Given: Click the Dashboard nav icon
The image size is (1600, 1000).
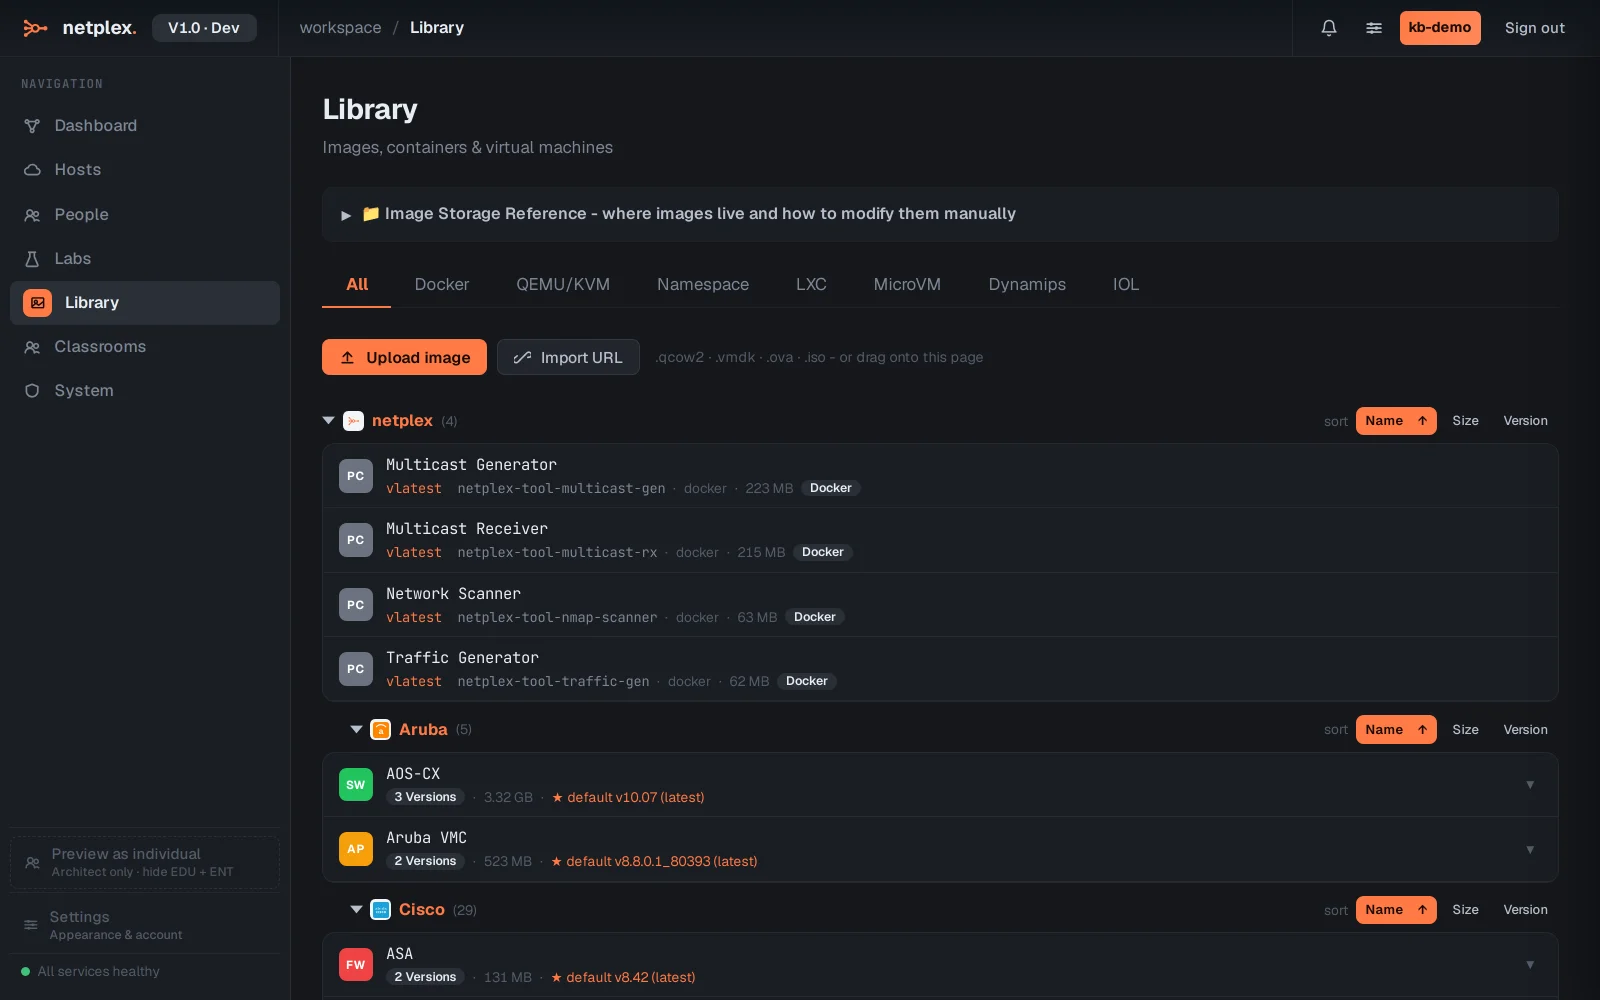Looking at the screenshot, I should click(x=32, y=126).
